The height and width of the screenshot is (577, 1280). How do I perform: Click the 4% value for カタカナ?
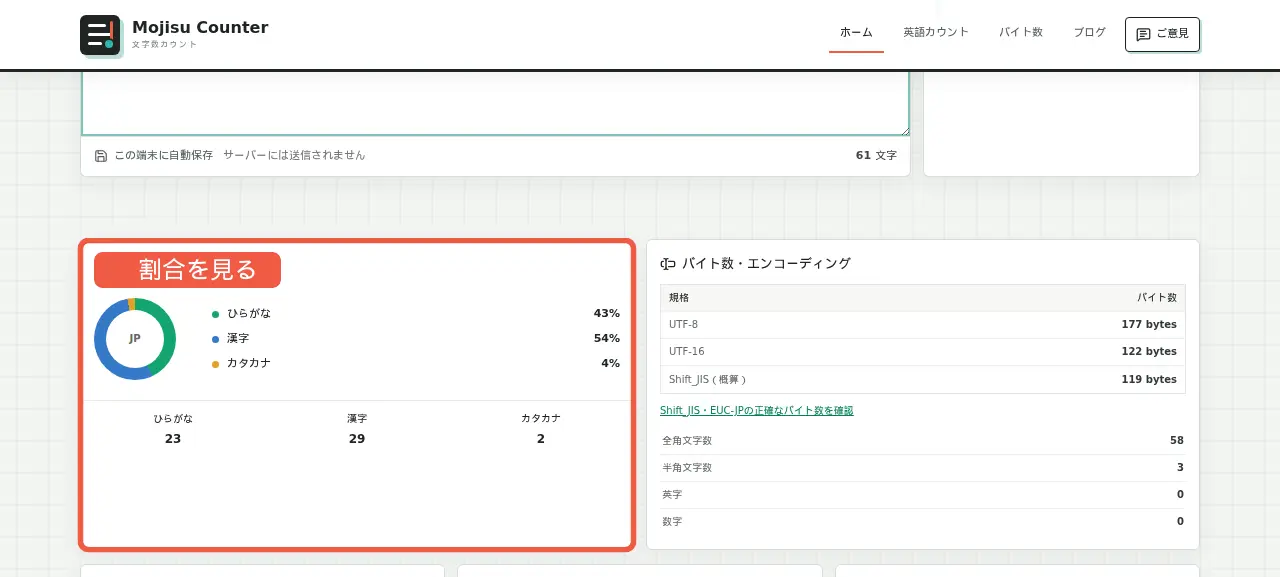610,364
